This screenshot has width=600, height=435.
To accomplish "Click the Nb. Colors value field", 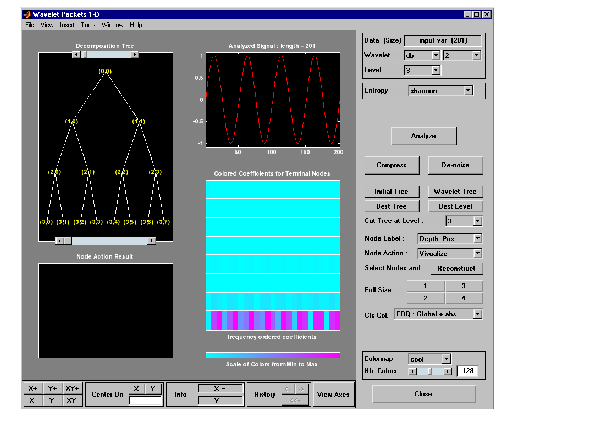I will tap(466, 372).
